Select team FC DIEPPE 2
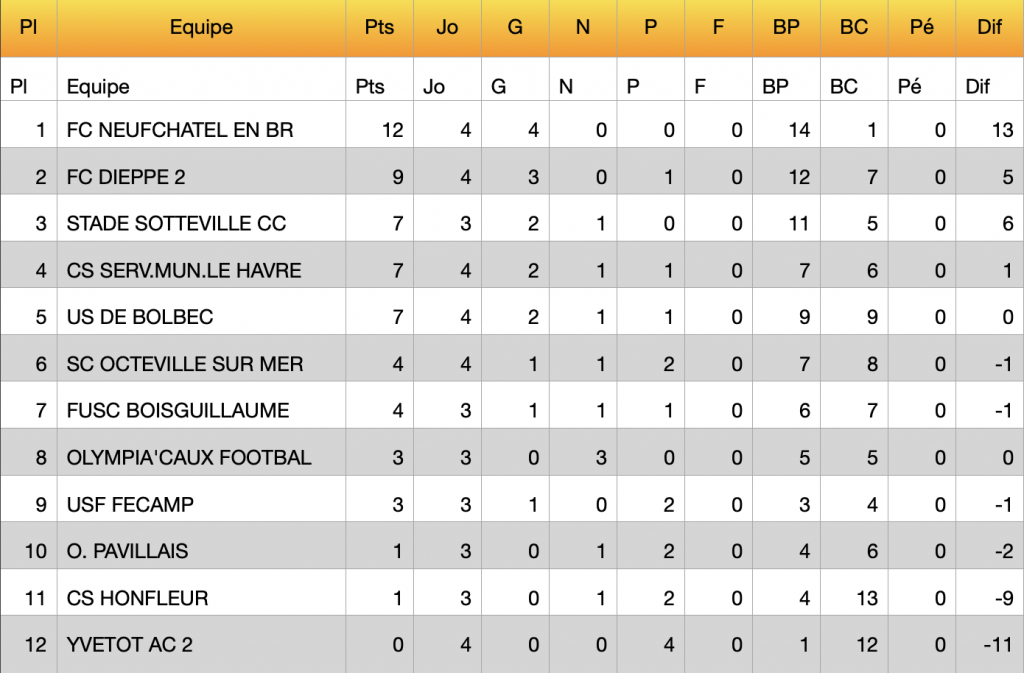Image resolution: width=1024 pixels, height=673 pixels. (126, 177)
